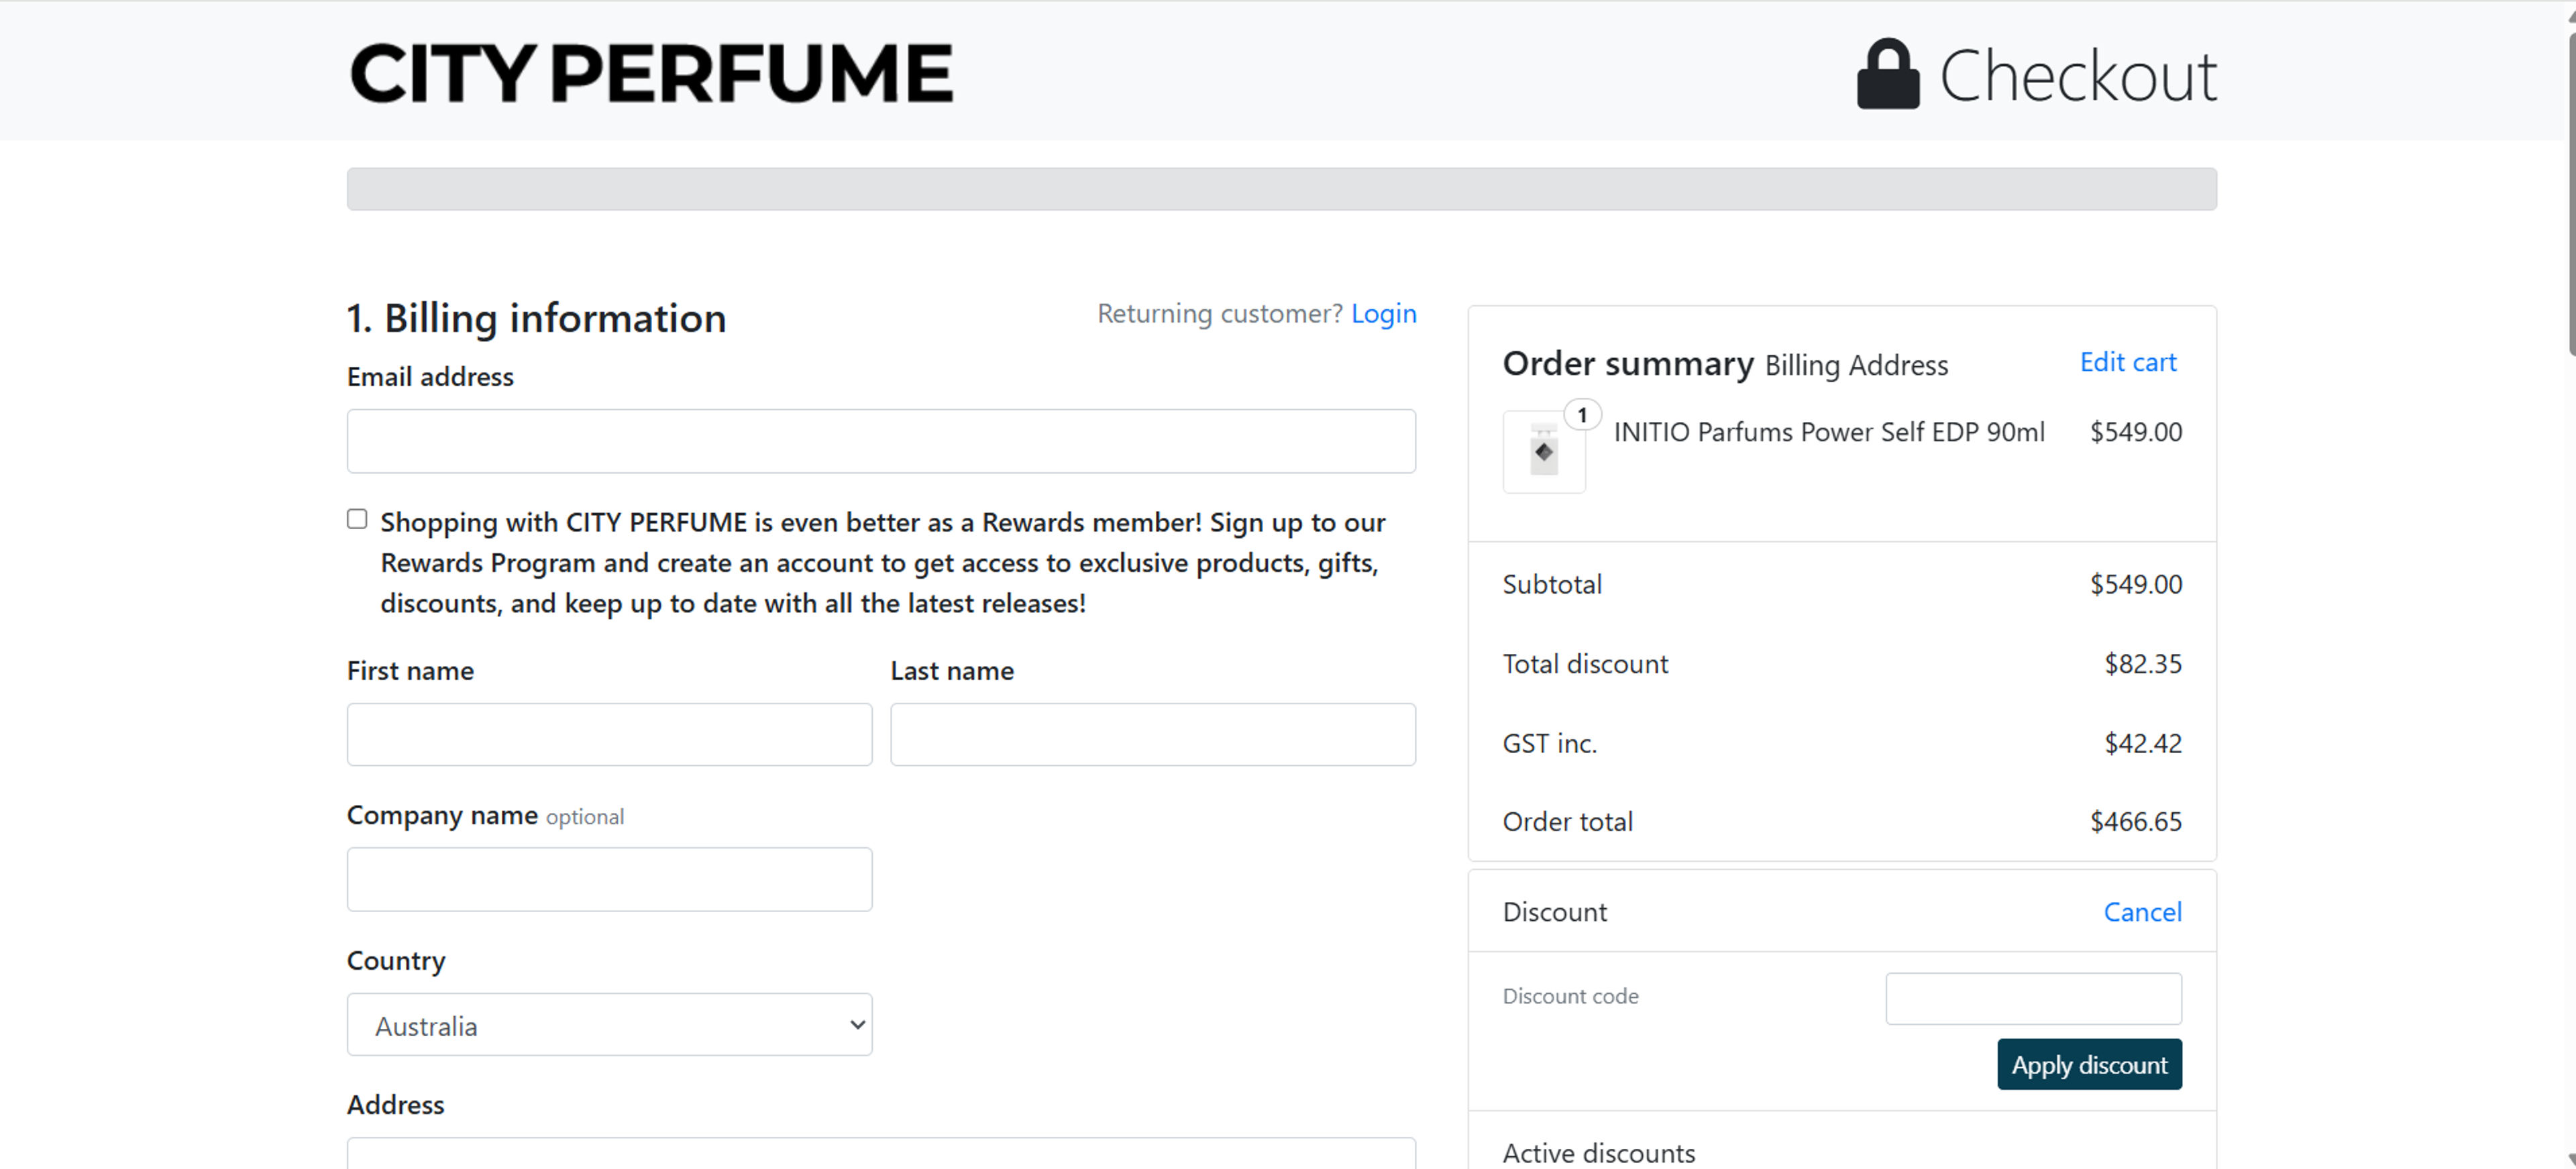This screenshot has width=2576, height=1169.
Task: Click the Order summary heading
Action: click(1628, 363)
